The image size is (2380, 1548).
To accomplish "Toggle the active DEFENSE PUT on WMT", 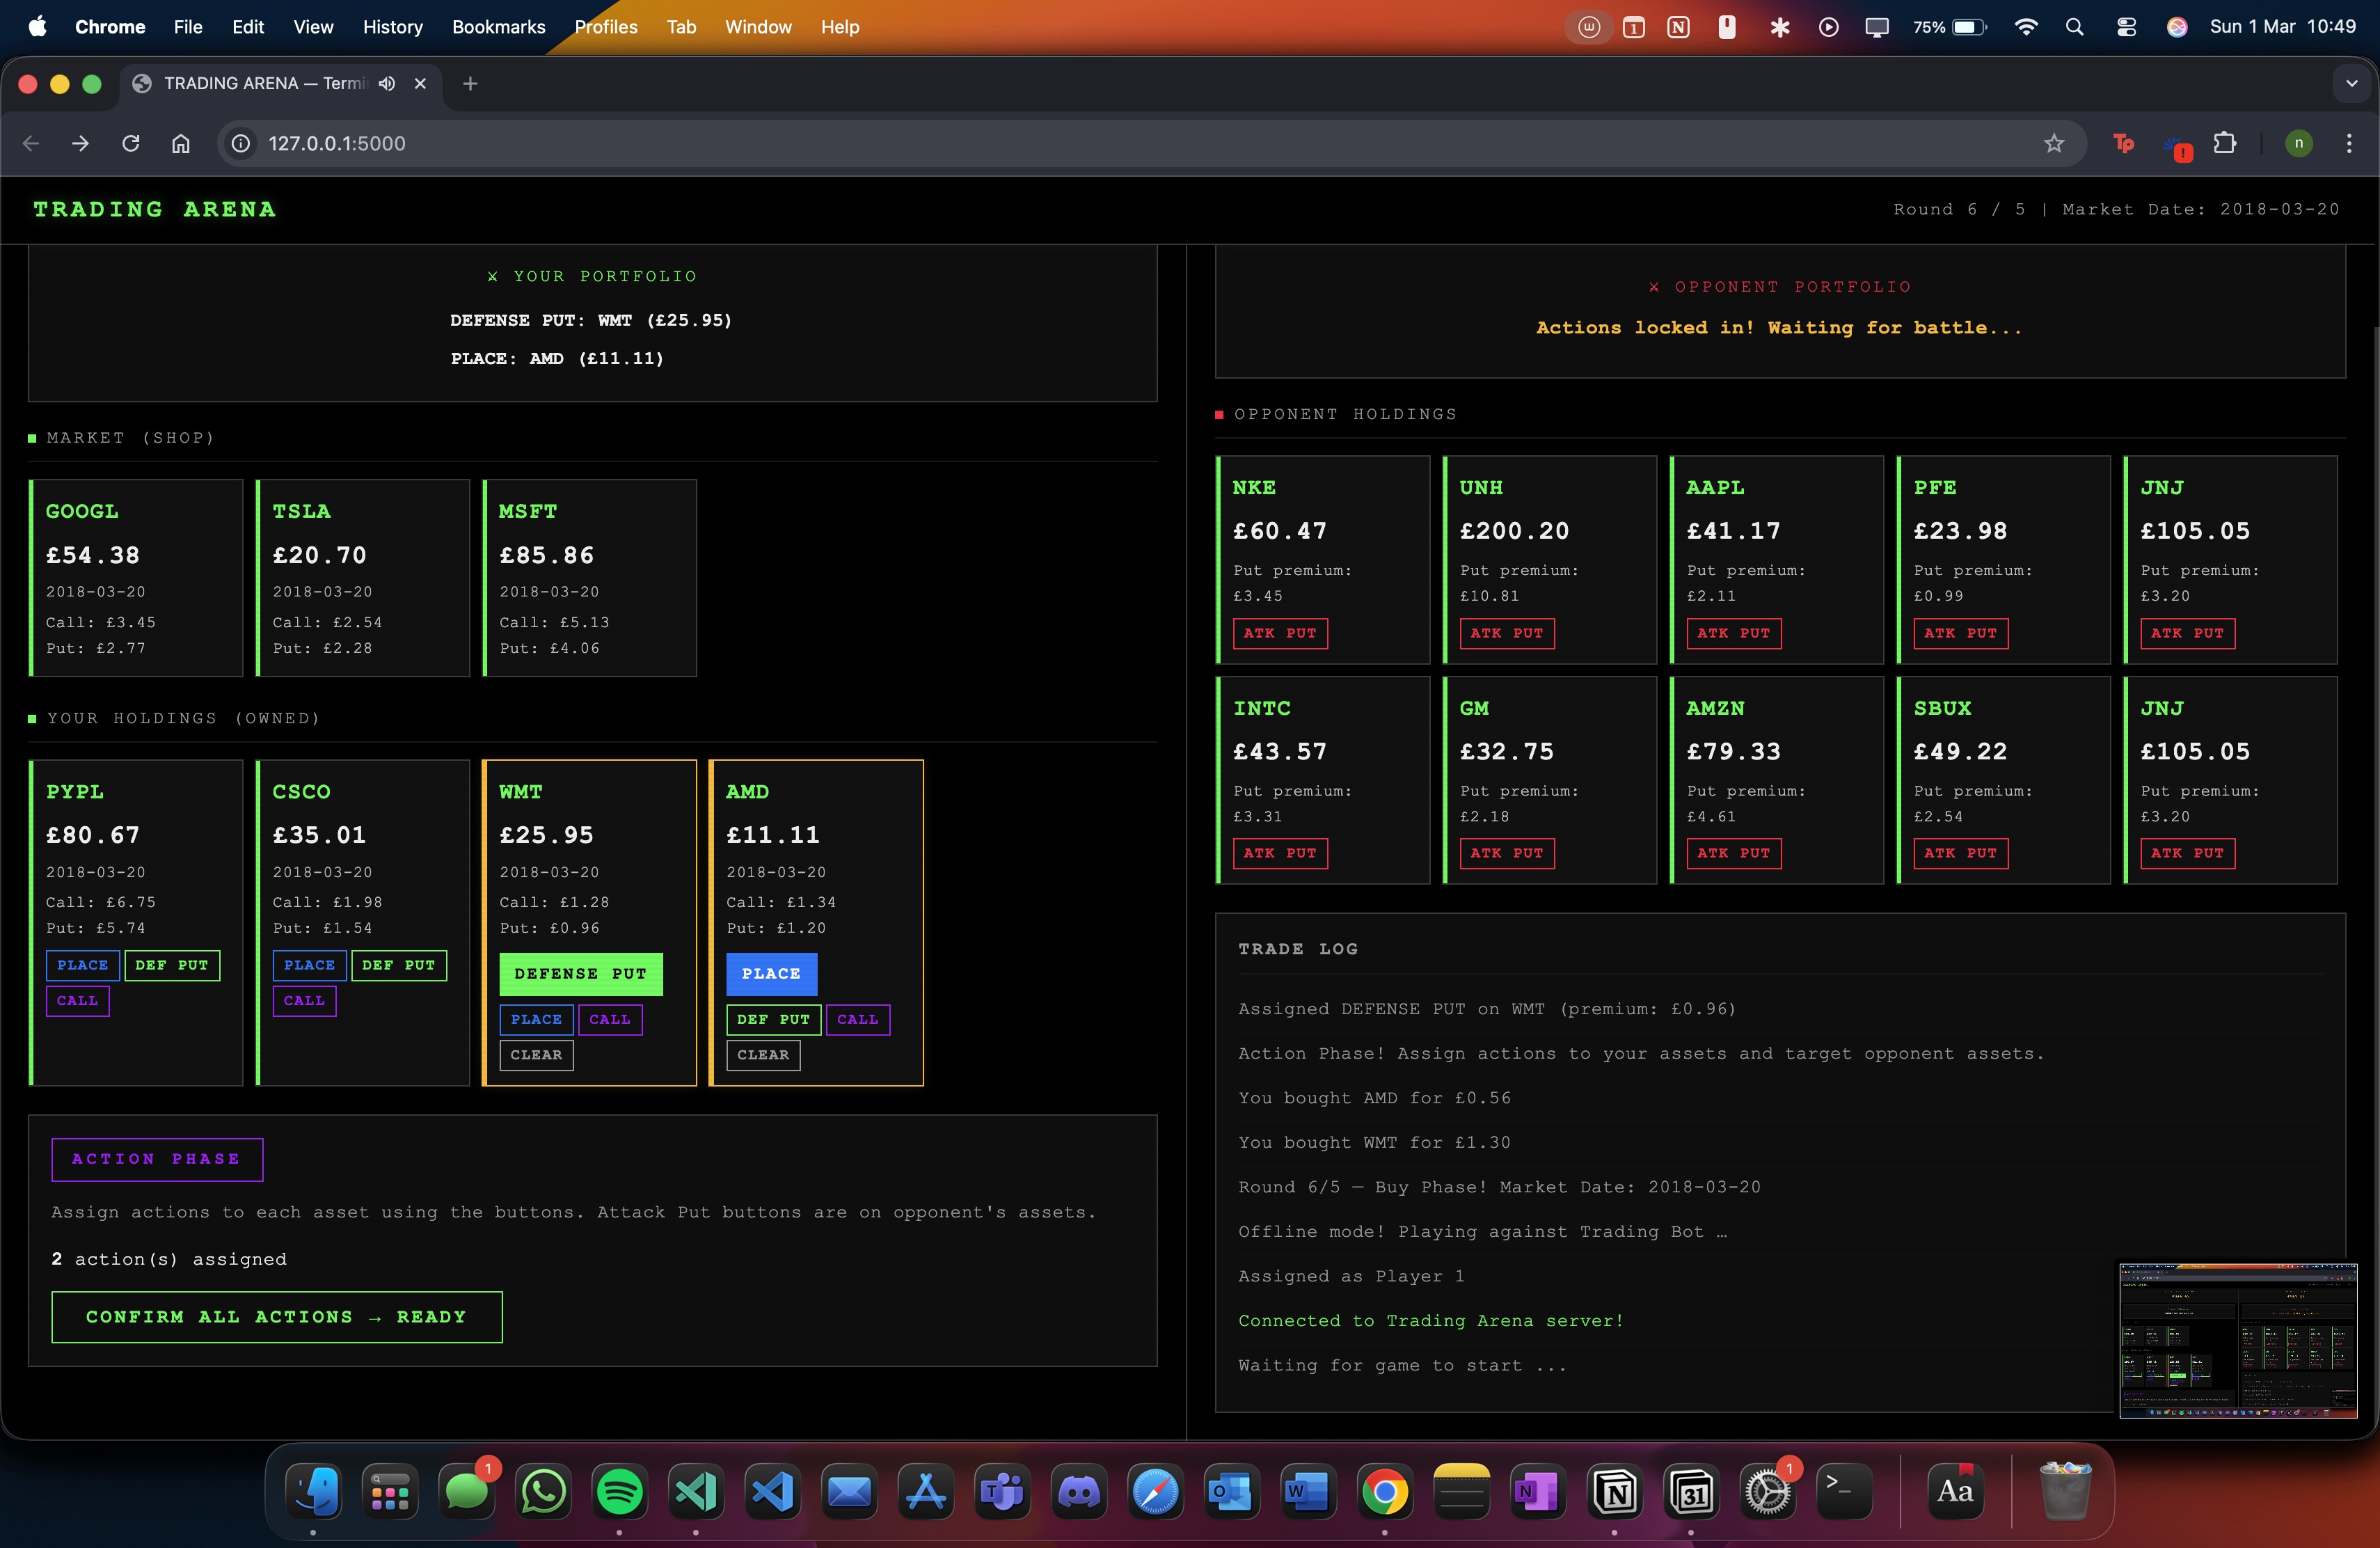I will tap(580, 974).
